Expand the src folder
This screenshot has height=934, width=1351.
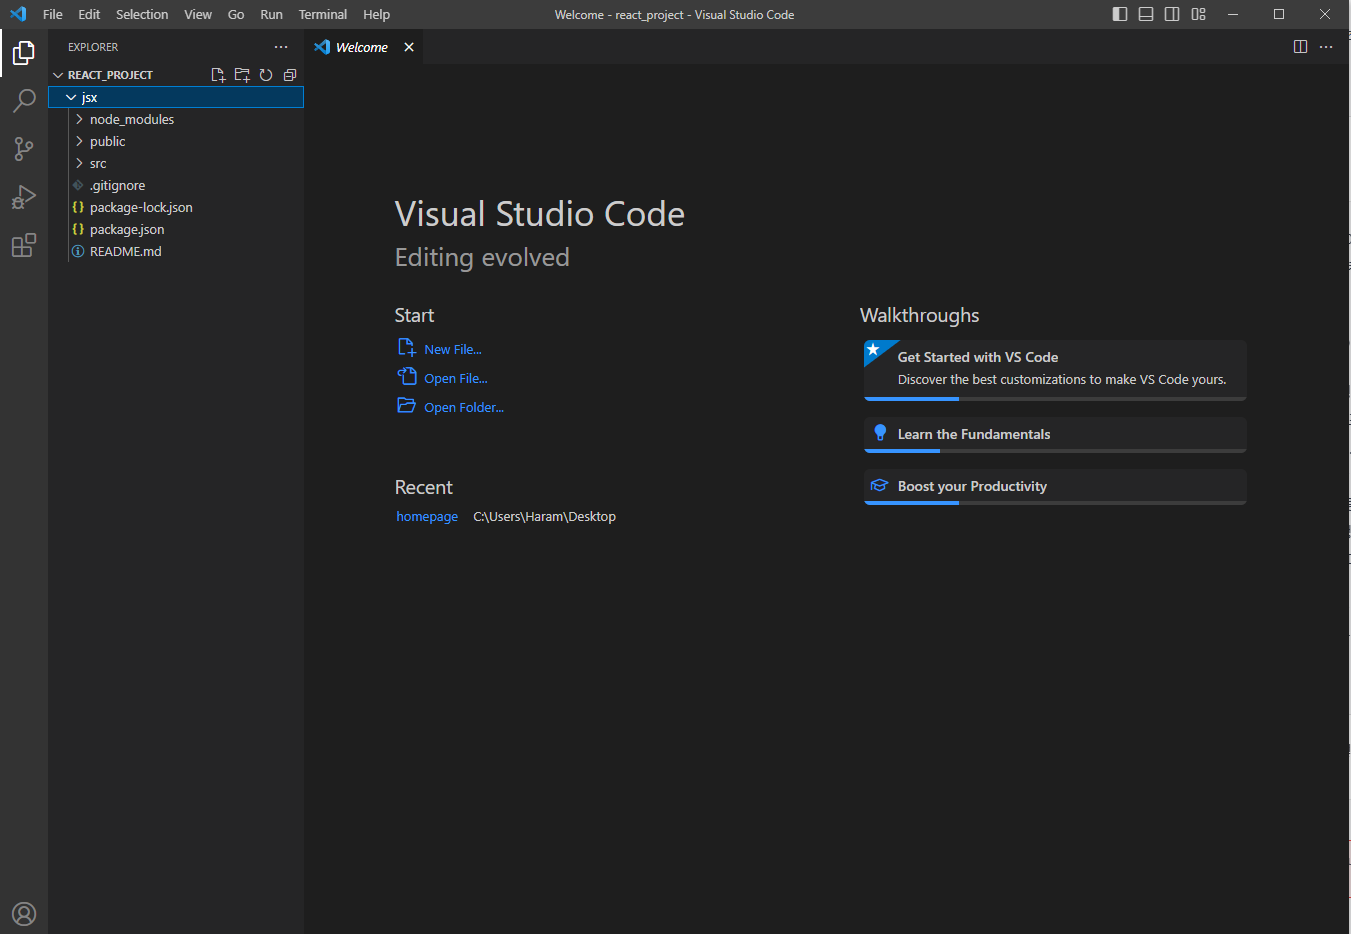(x=79, y=163)
